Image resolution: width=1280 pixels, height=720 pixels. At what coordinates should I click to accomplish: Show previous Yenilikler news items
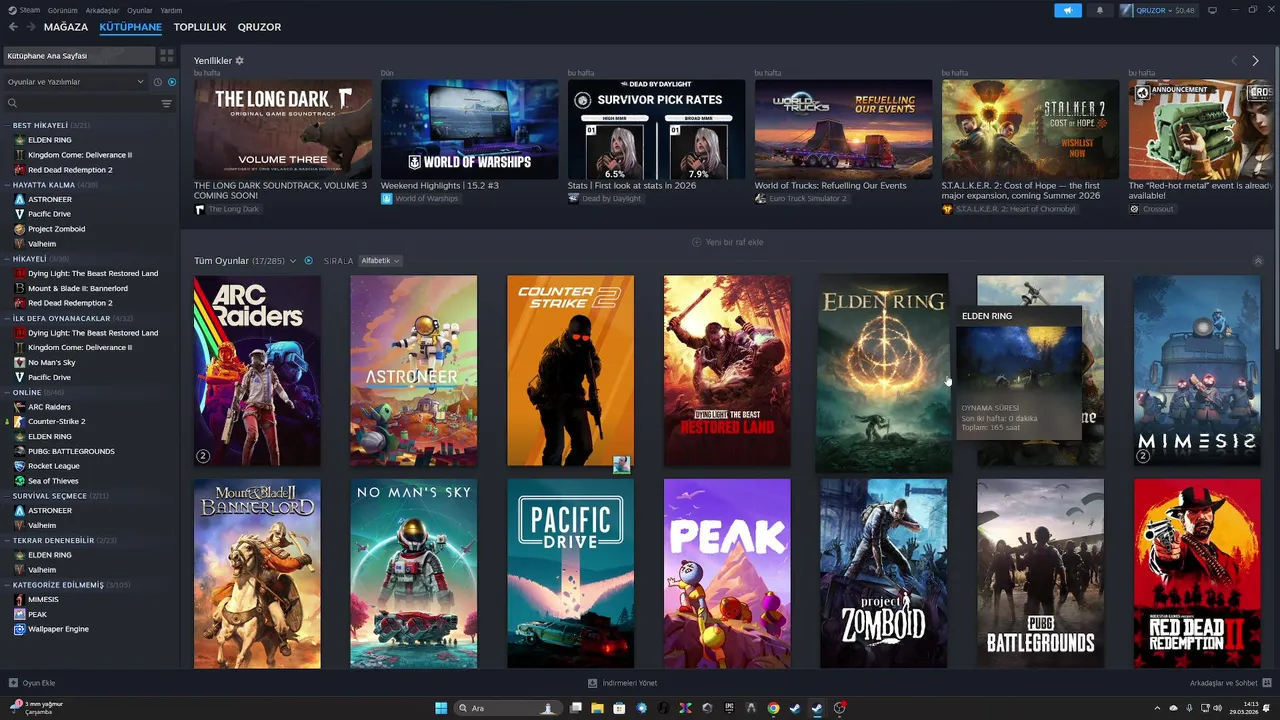point(1234,61)
